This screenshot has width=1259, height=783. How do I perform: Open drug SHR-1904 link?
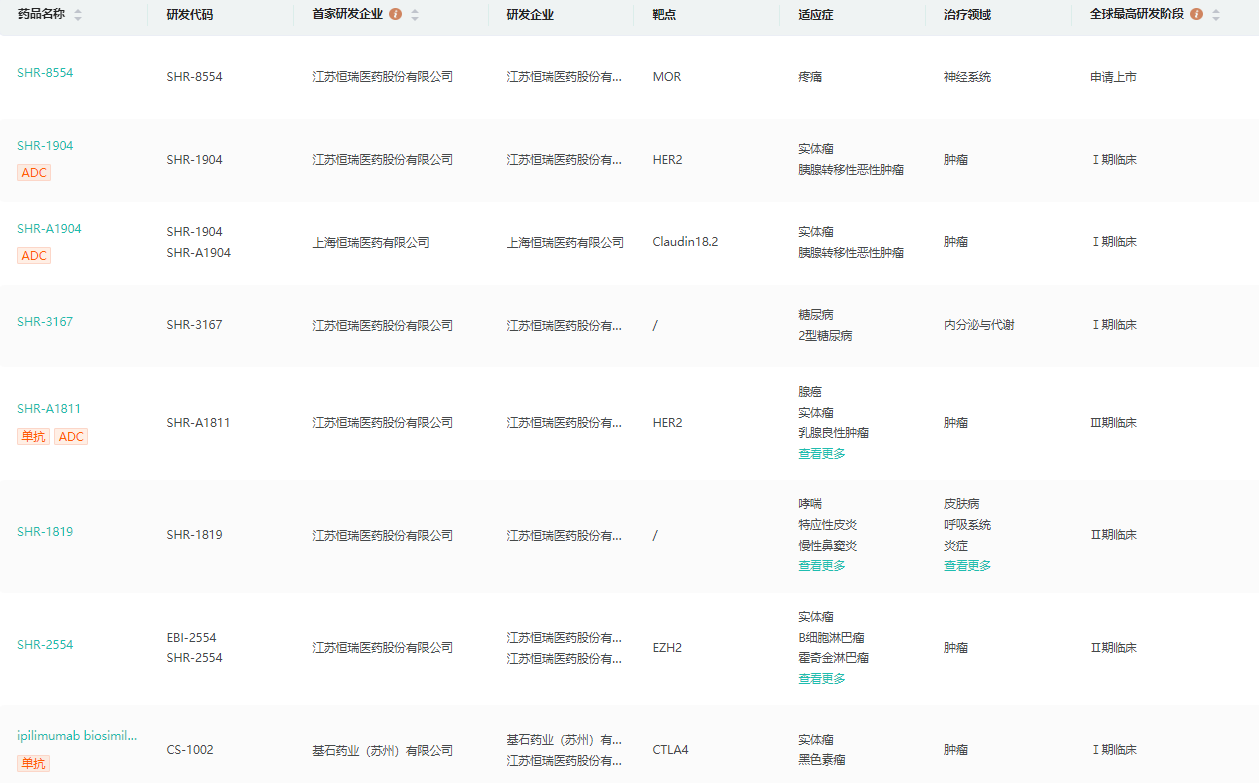click(x=45, y=146)
